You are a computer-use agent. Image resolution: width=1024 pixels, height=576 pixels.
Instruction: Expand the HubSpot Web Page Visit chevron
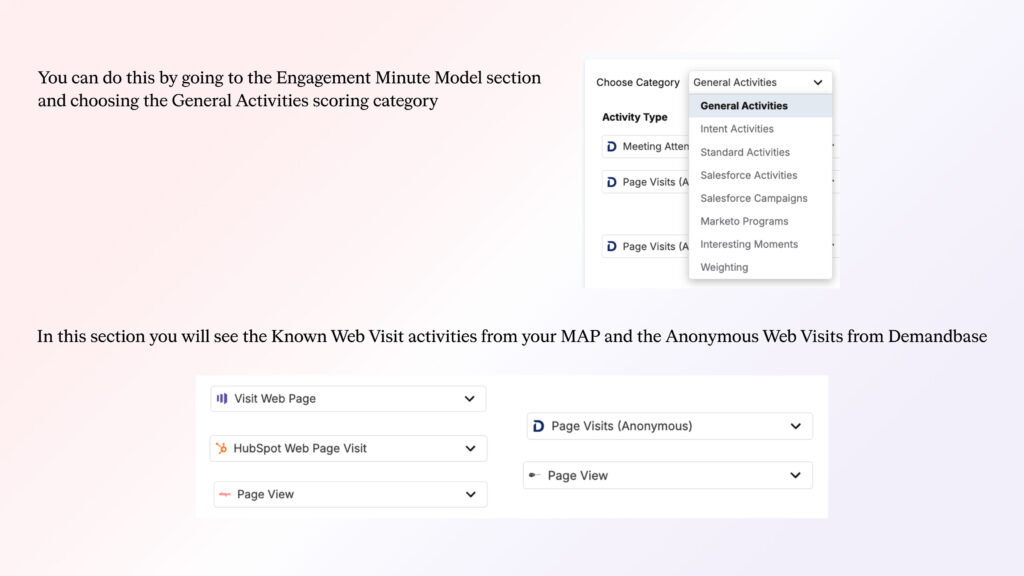click(x=470, y=449)
